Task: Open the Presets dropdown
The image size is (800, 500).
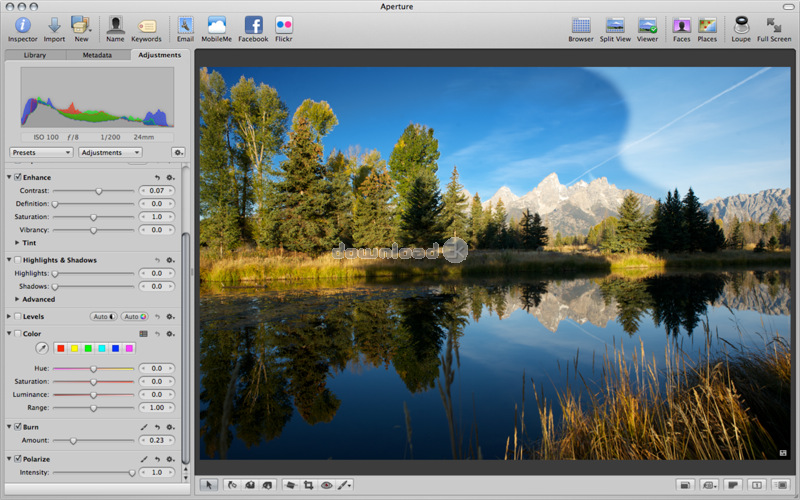Action: tap(41, 152)
